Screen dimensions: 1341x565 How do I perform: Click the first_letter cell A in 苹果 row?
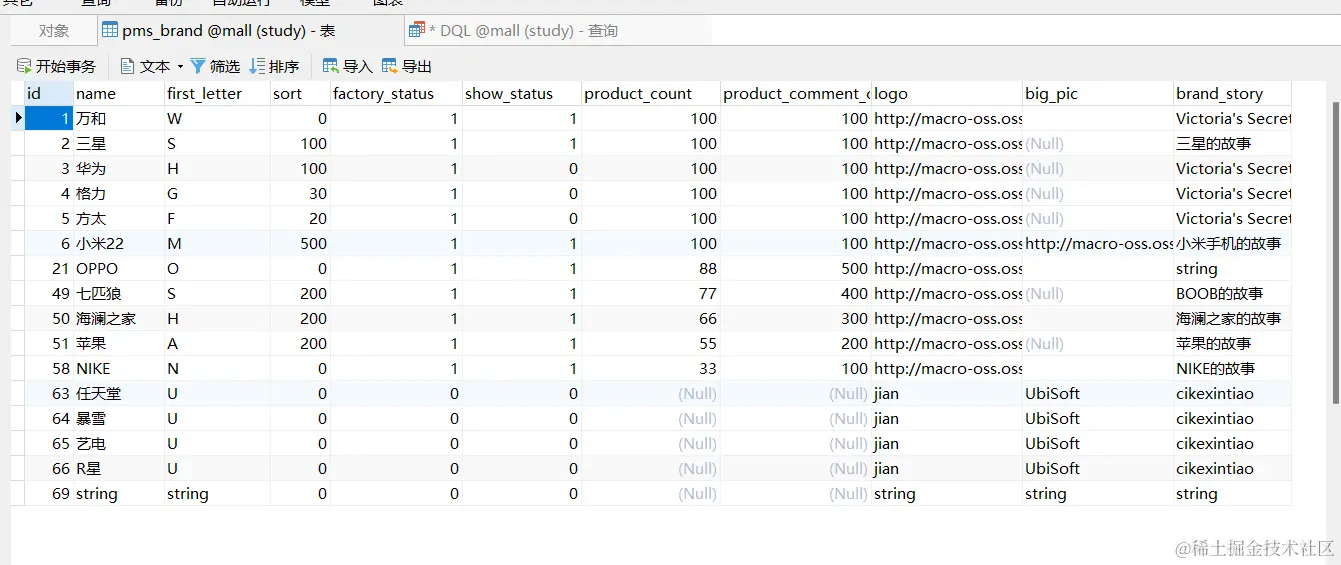217,343
